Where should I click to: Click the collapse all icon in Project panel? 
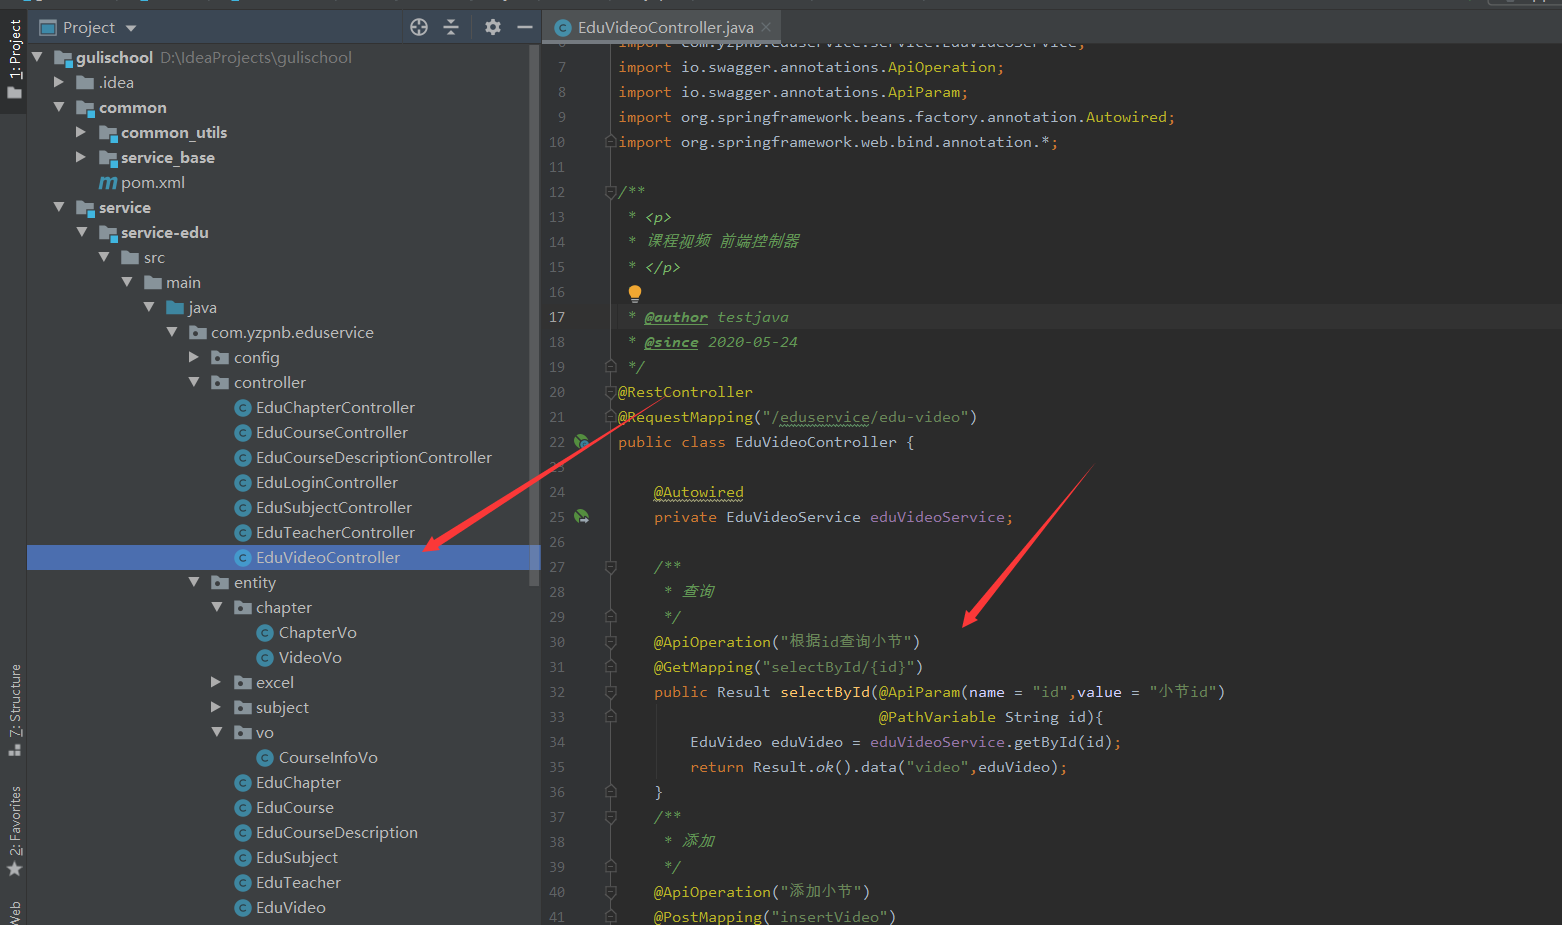pos(451,28)
